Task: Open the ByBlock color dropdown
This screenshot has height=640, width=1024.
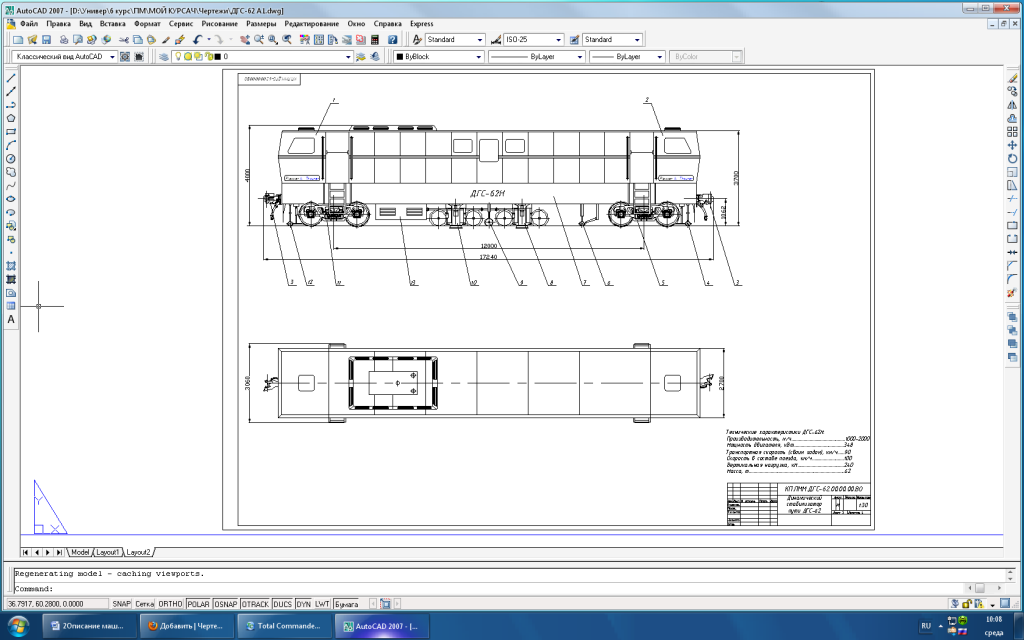Action: pos(438,57)
